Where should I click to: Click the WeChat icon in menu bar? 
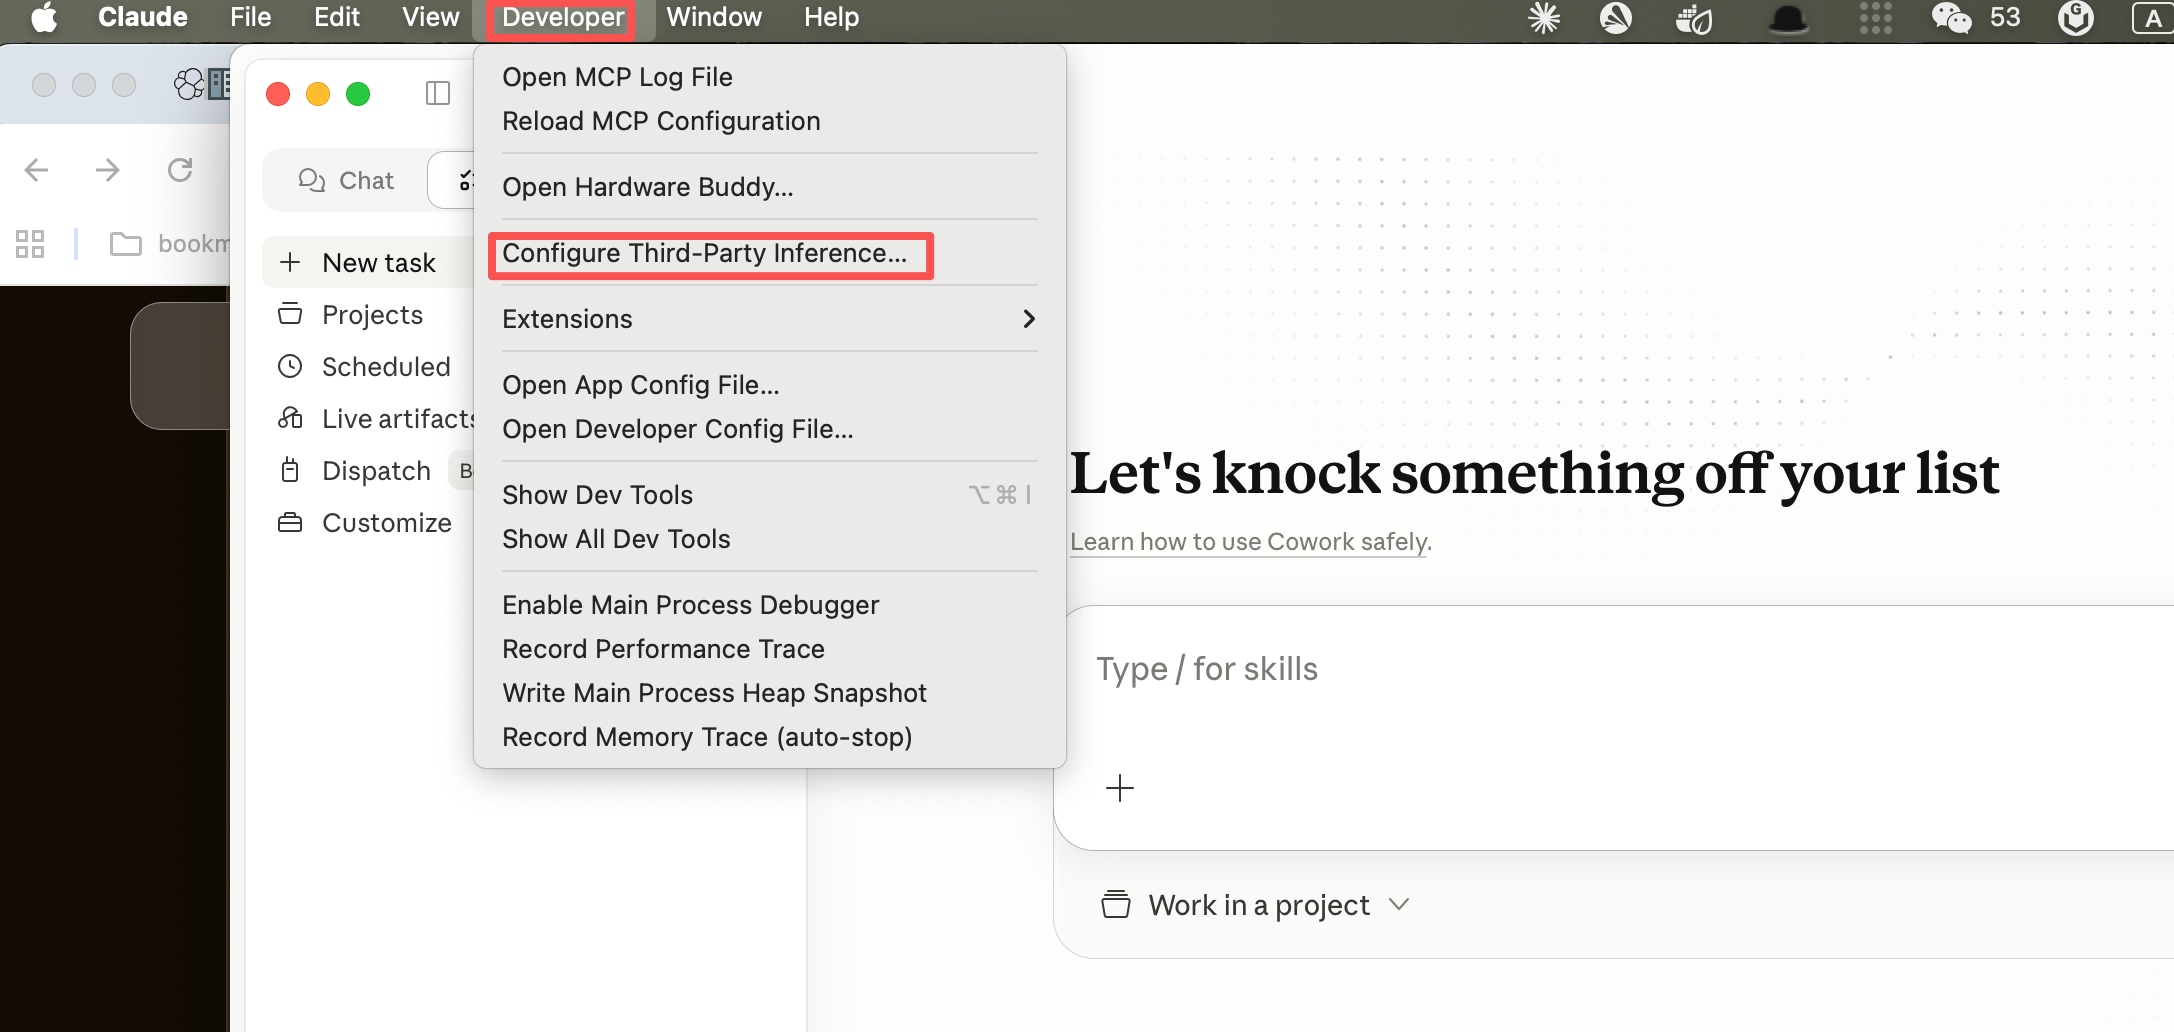(1950, 18)
